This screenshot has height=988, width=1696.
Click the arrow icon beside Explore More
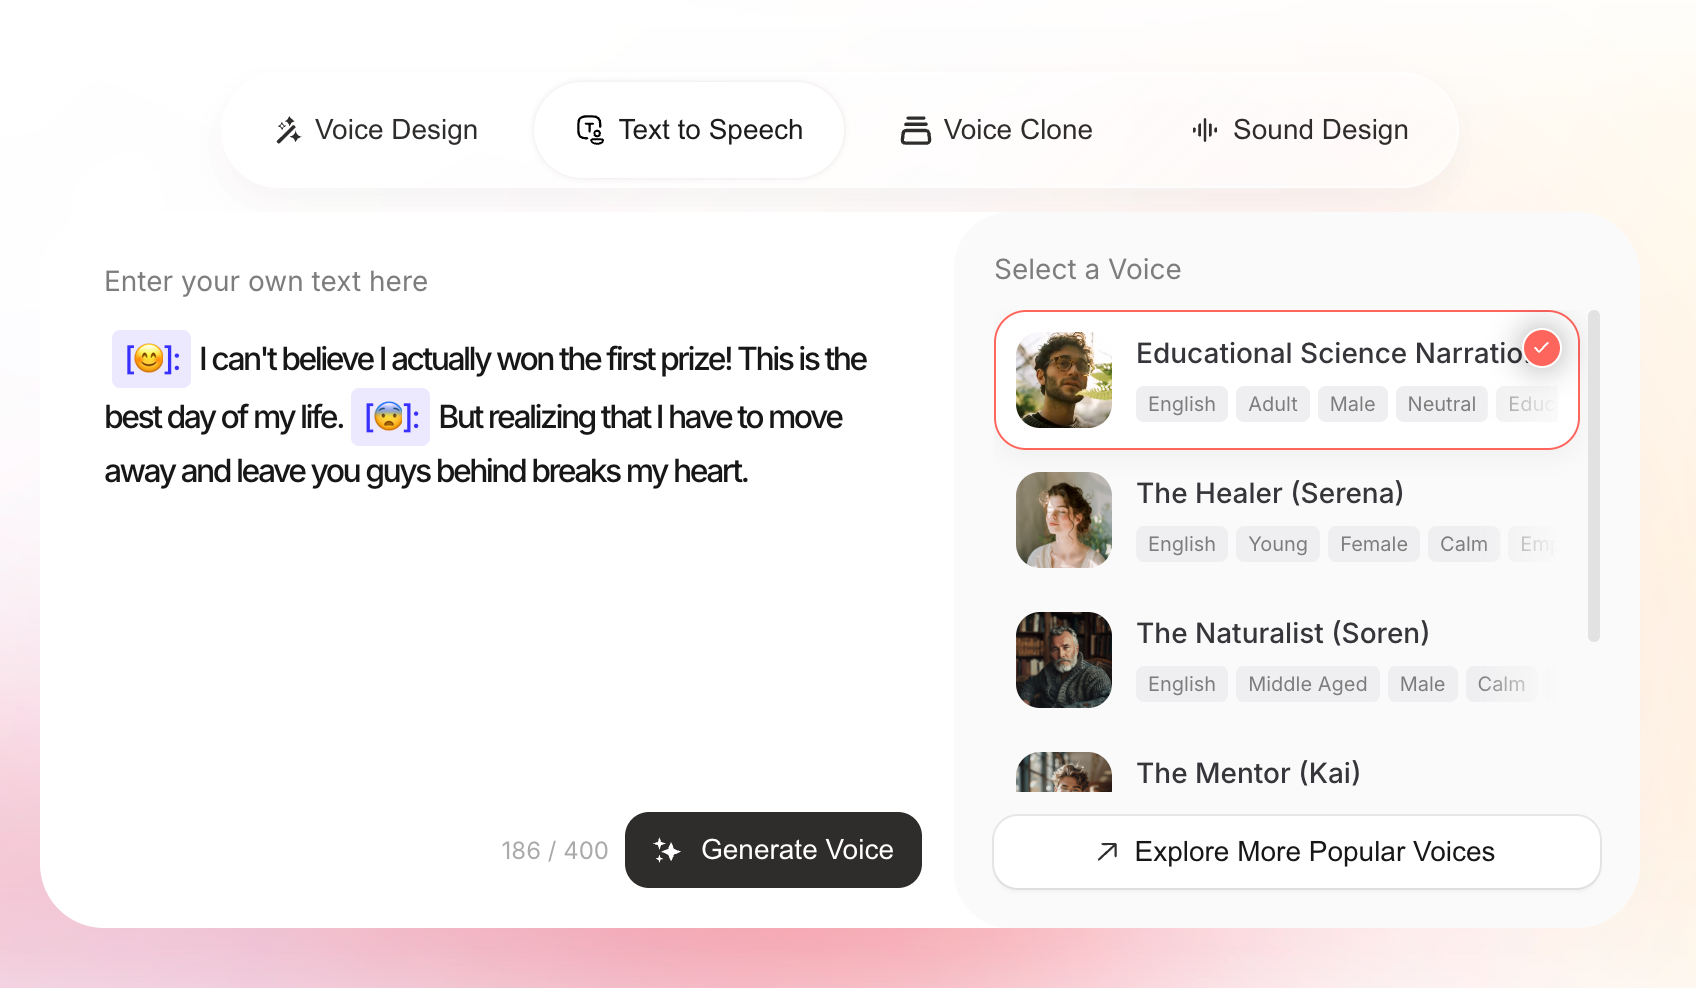point(1107,852)
